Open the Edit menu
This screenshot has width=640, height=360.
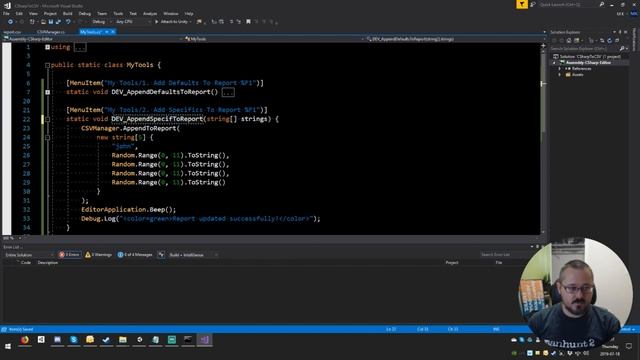click(19, 13)
